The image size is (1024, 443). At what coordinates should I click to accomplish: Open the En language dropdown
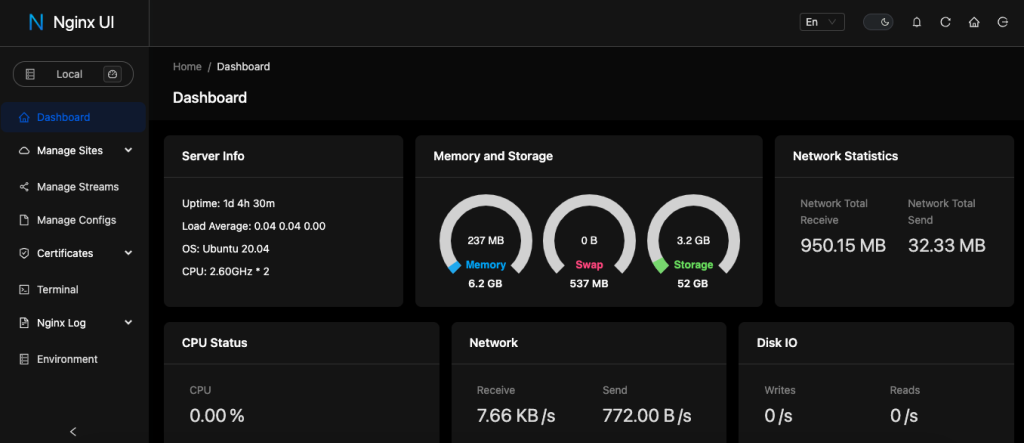coord(822,22)
